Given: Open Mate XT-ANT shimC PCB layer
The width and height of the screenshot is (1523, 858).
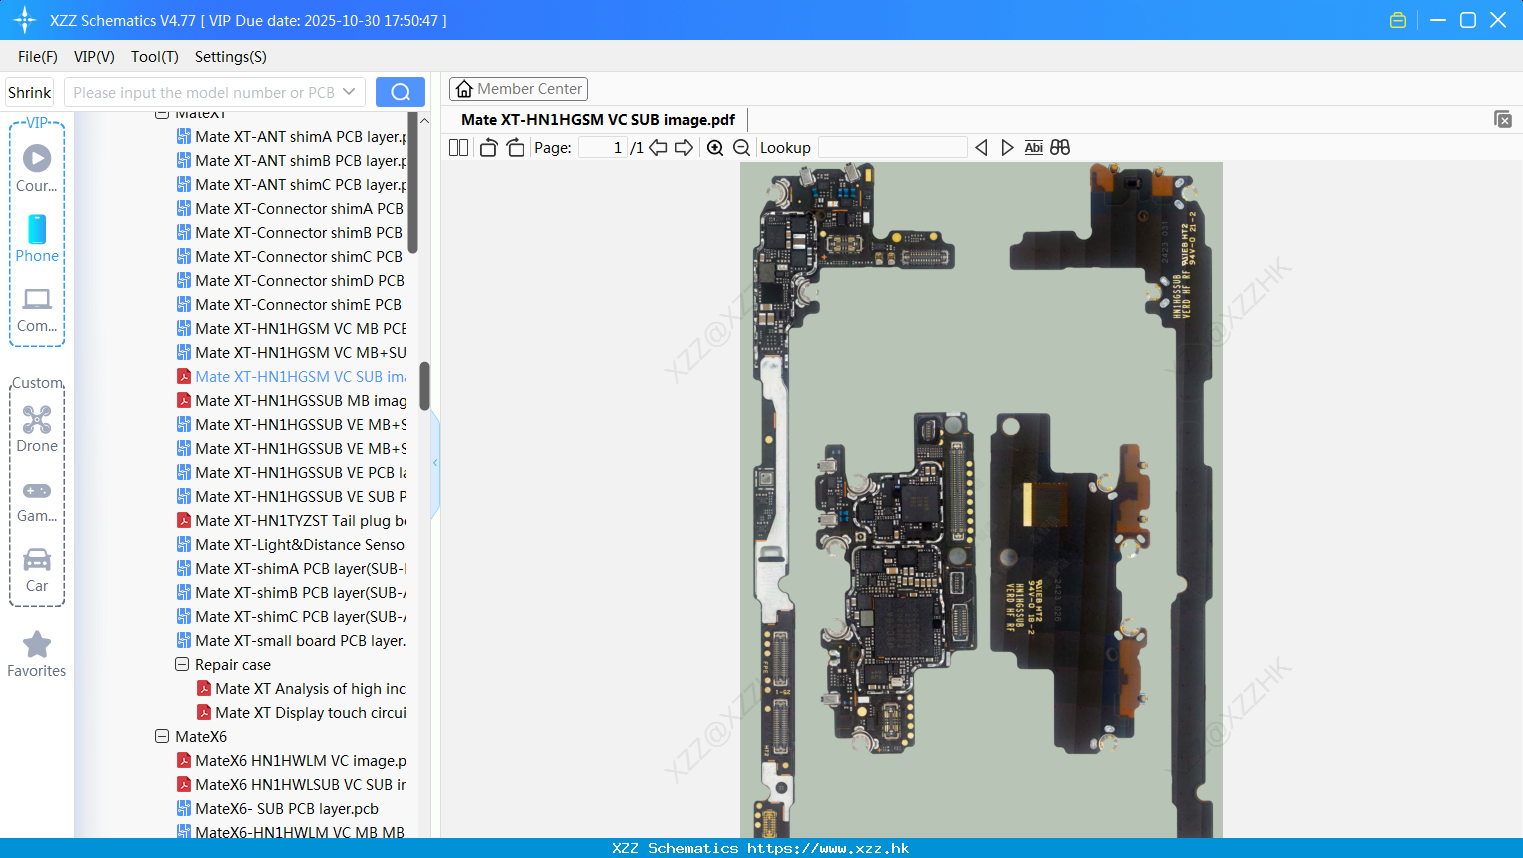Looking at the screenshot, I should point(291,184).
